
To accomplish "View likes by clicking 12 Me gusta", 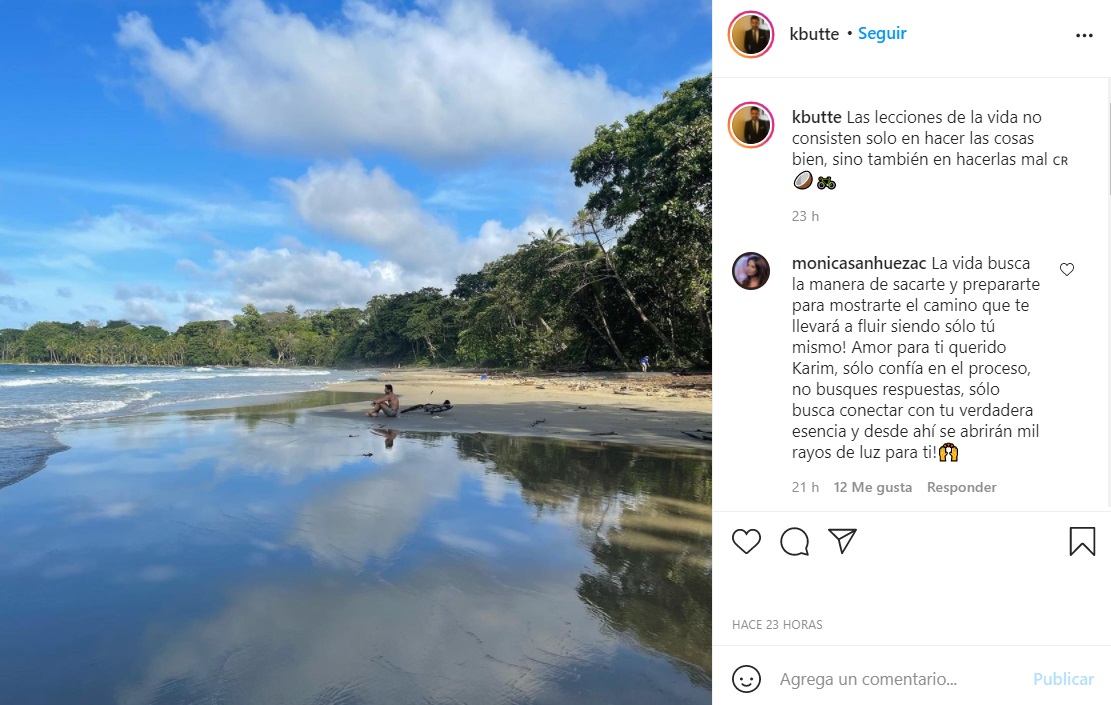I will [x=872, y=487].
